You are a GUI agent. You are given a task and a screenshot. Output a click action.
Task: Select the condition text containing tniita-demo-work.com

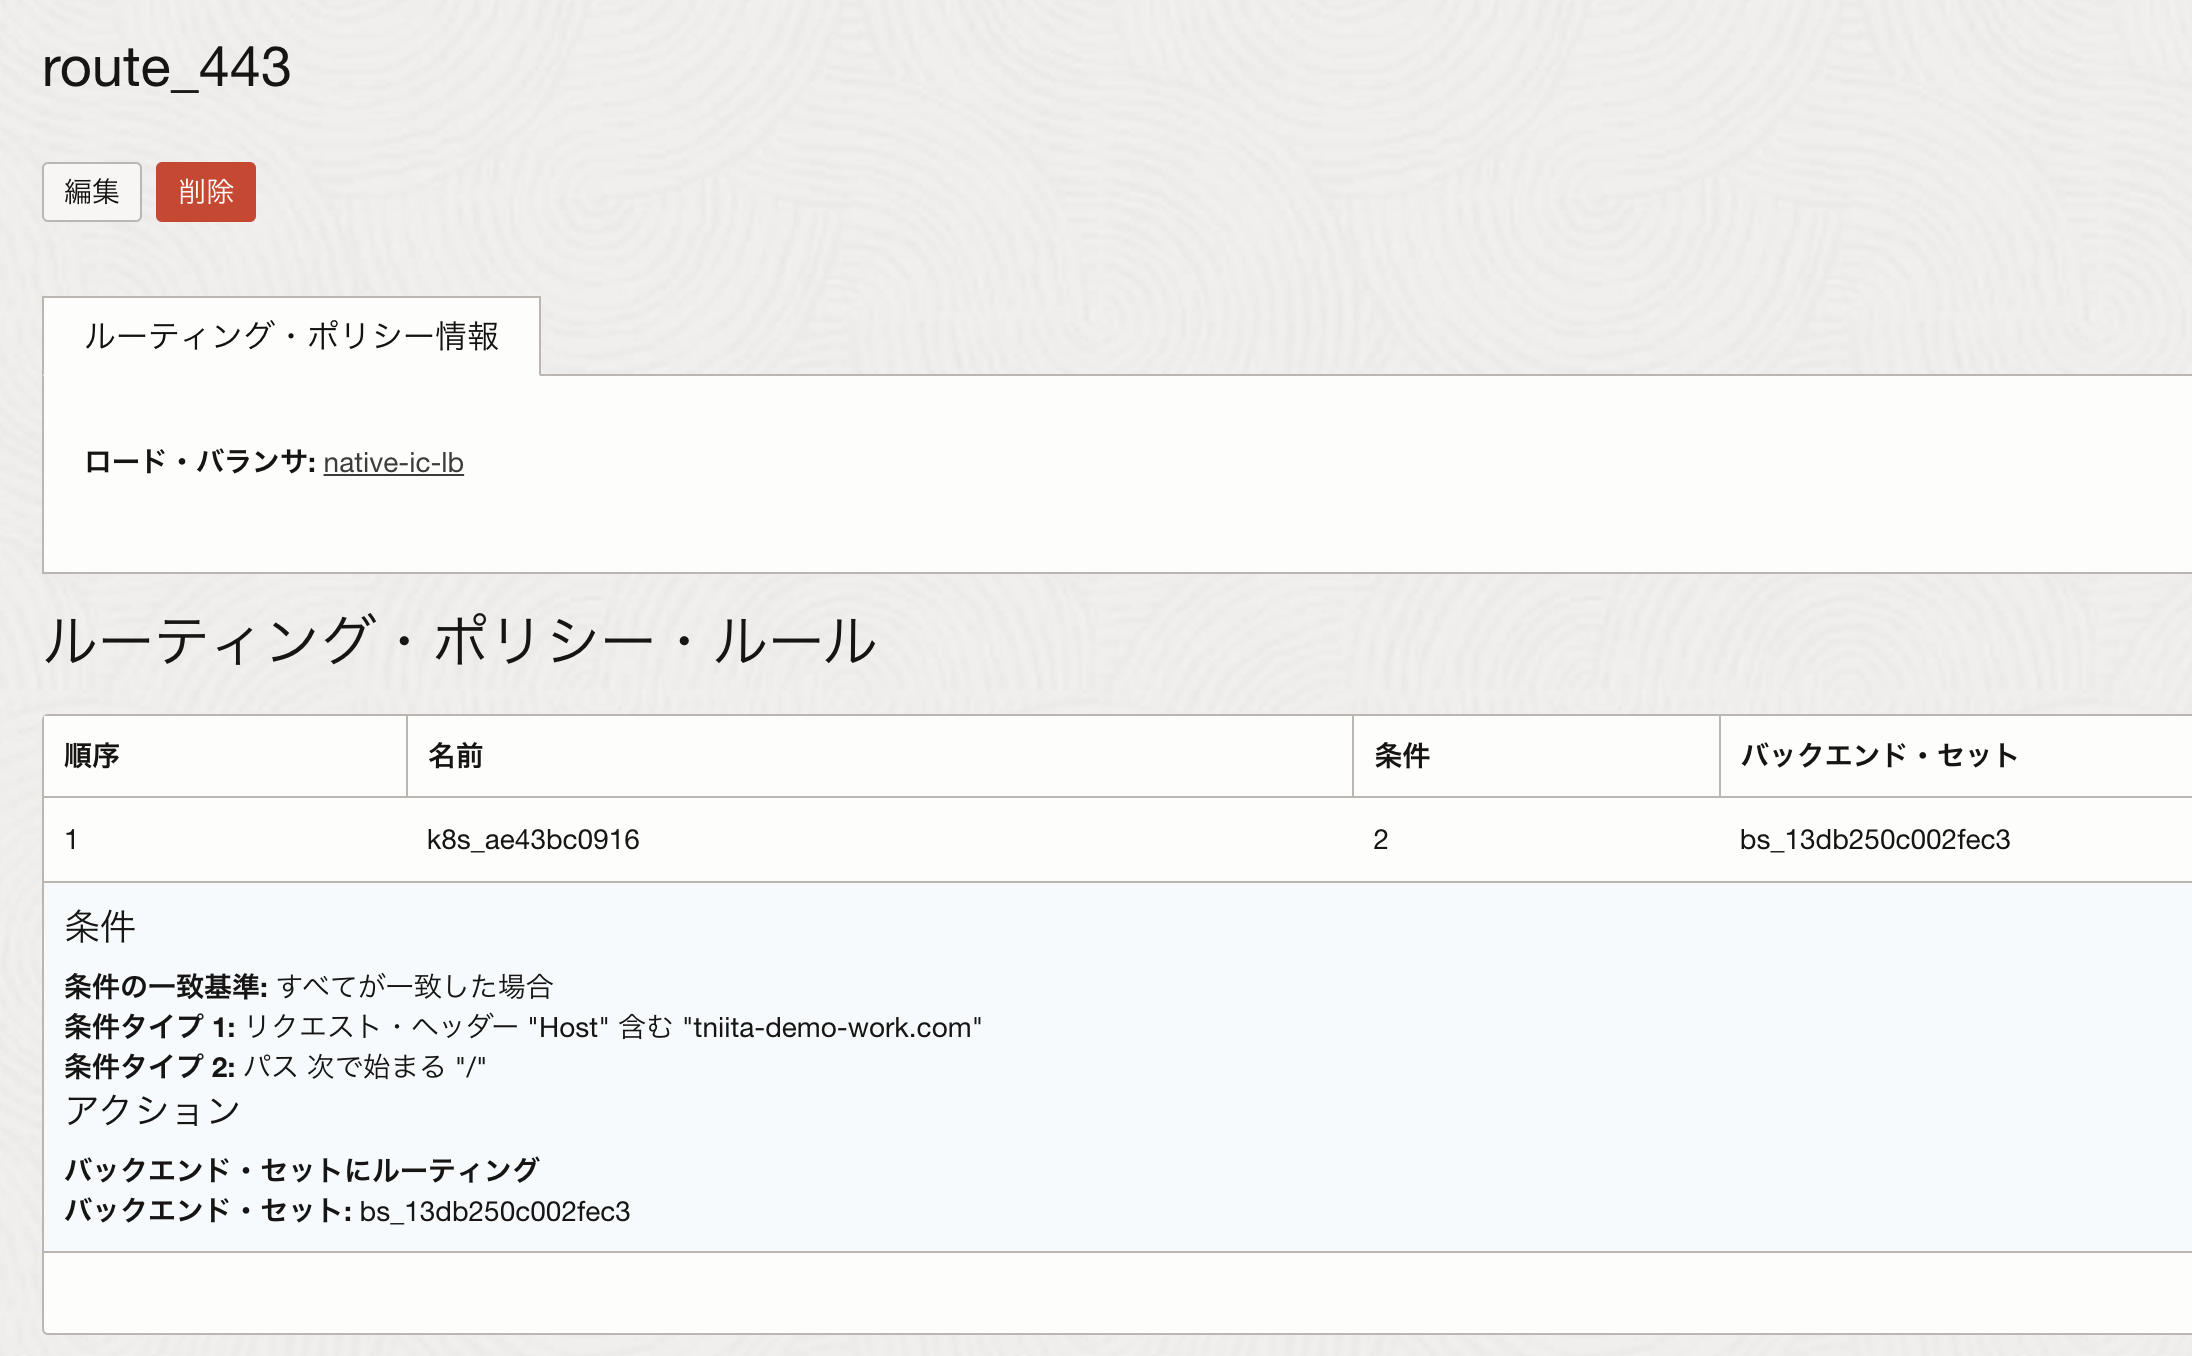[834, 1026]
